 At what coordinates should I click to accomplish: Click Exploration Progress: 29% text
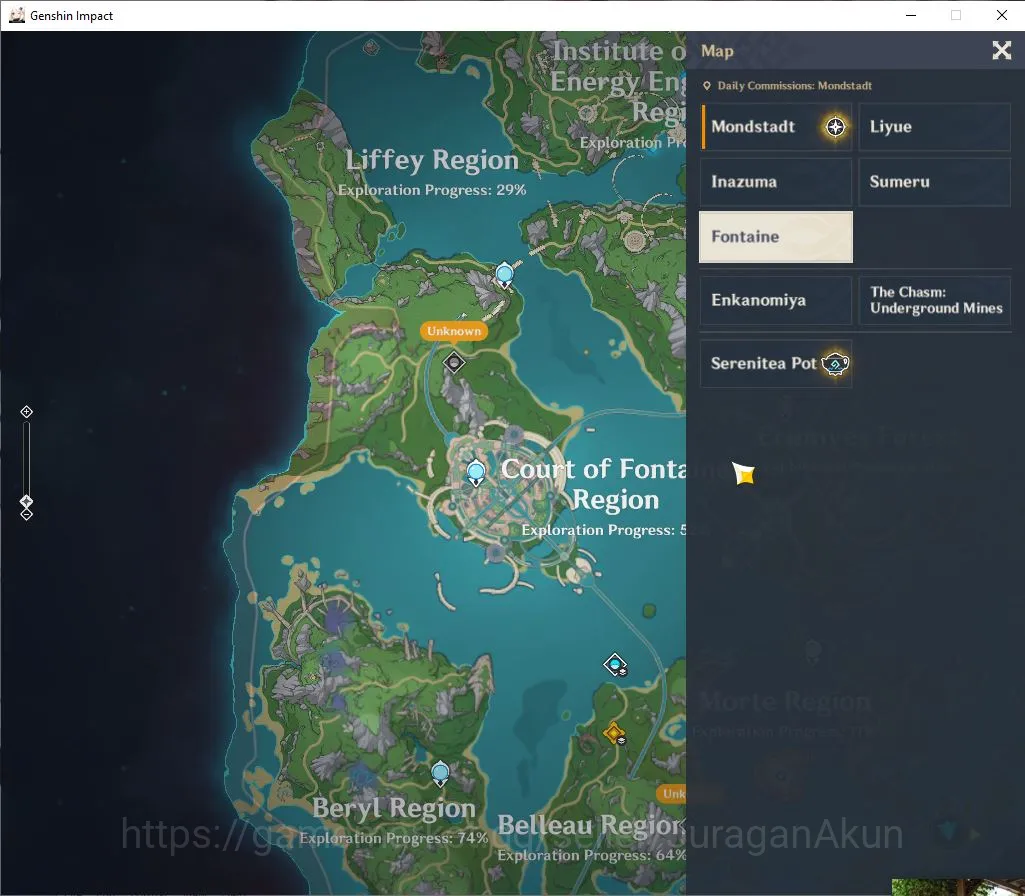pyautogui.click(x=431, y=190)
